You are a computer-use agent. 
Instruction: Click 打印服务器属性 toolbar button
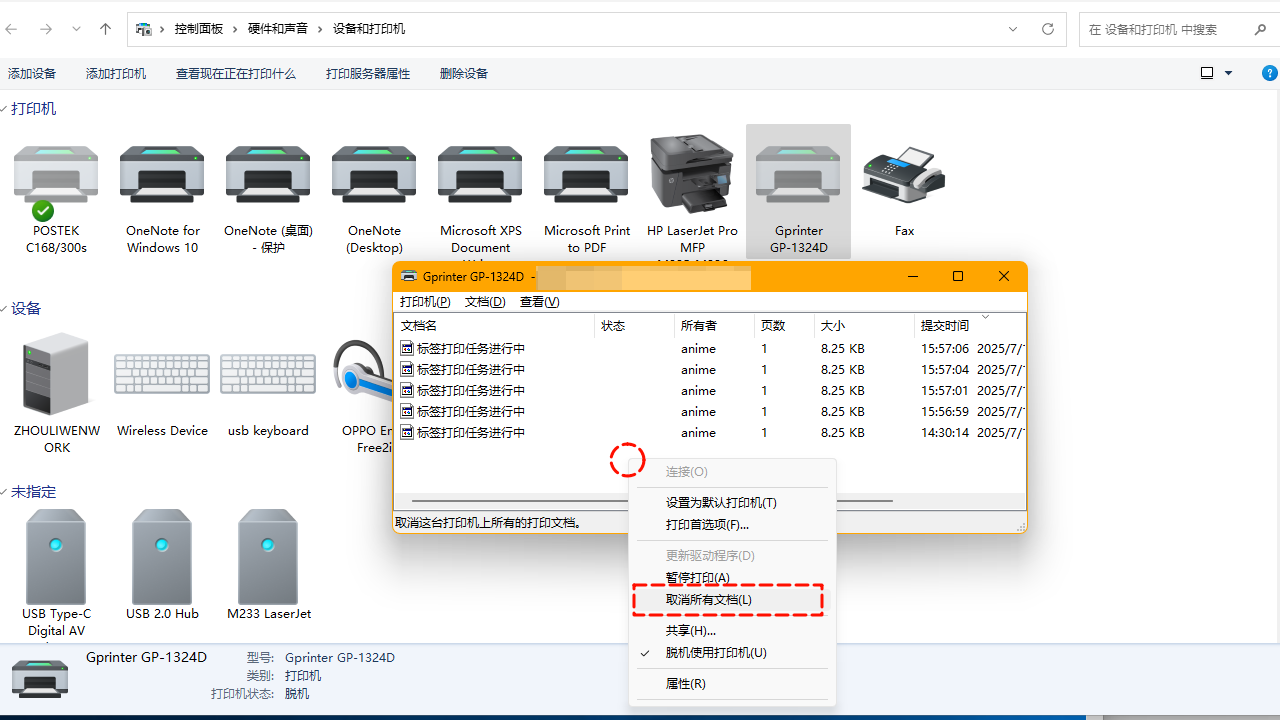(x=368, y=73)
